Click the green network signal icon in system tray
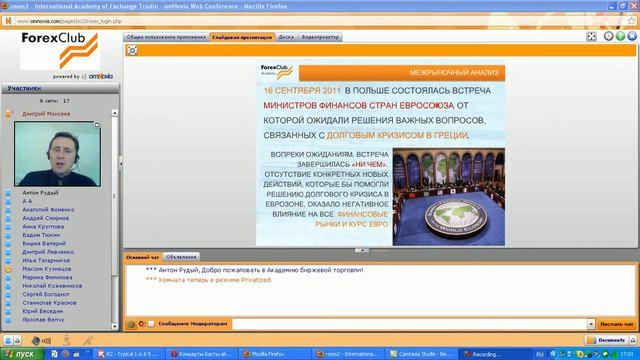 click(x=614, y=354)
